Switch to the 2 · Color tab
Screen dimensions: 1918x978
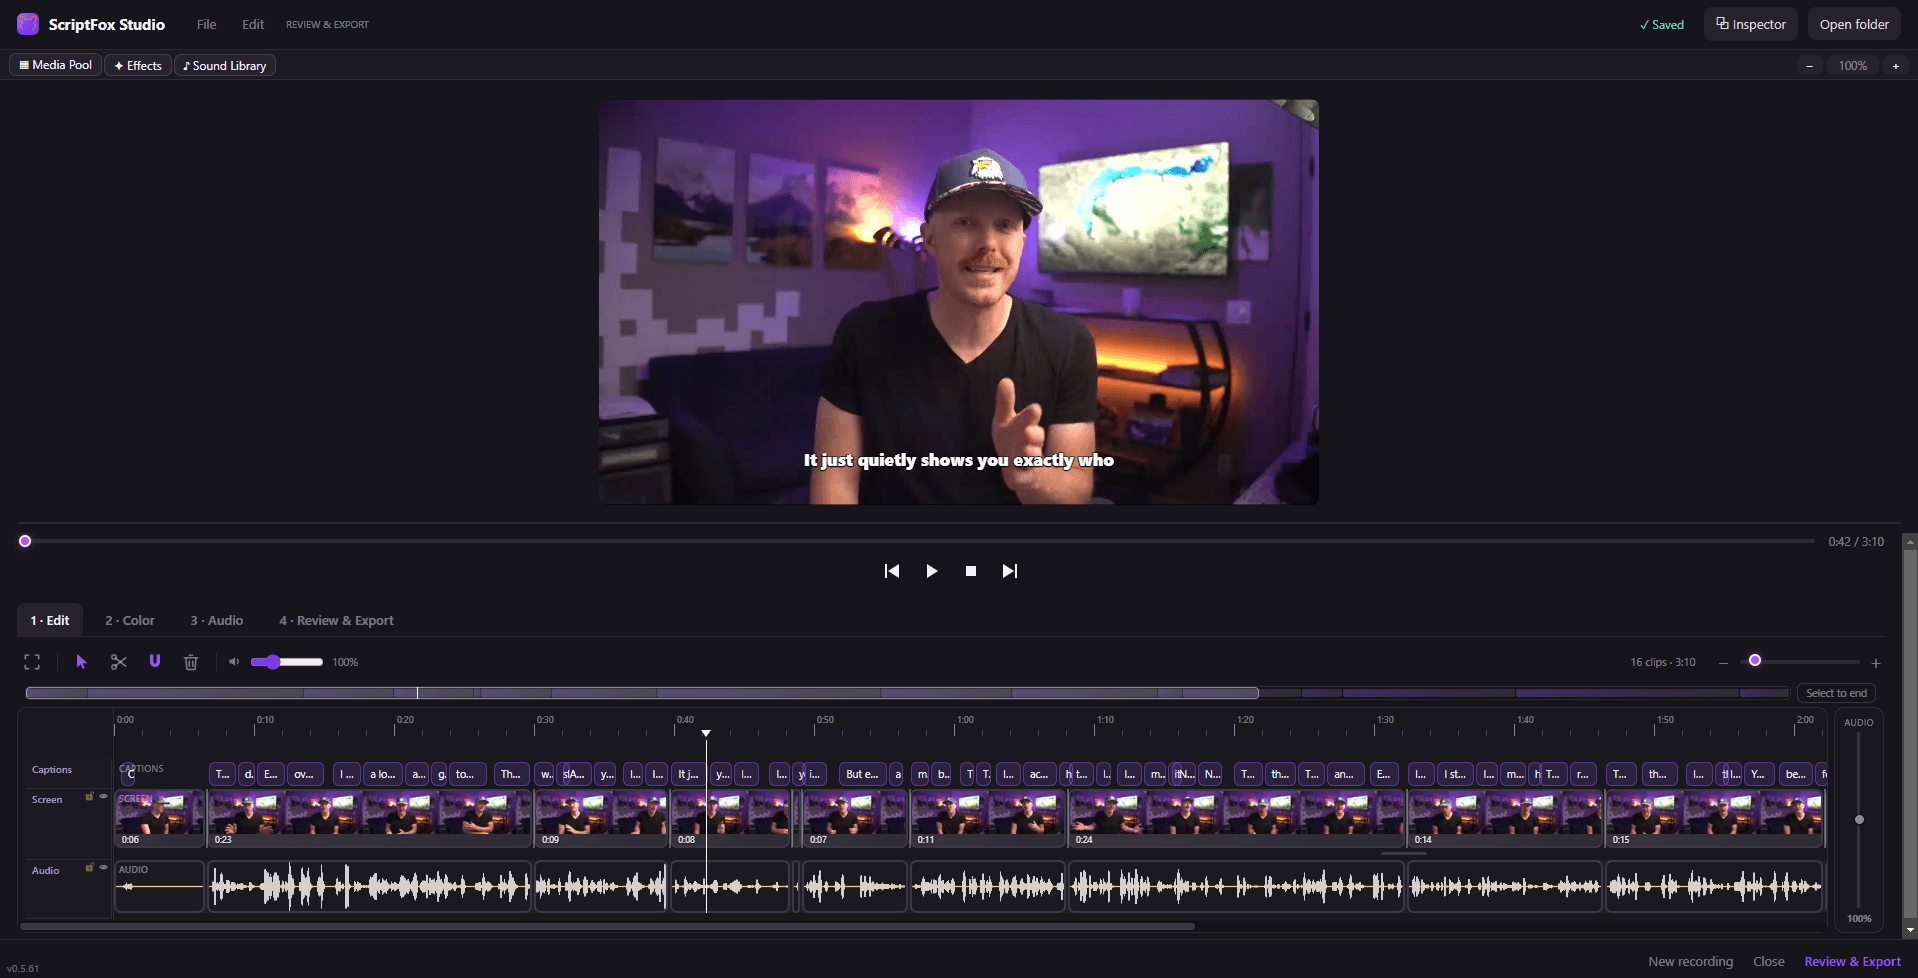130,620
